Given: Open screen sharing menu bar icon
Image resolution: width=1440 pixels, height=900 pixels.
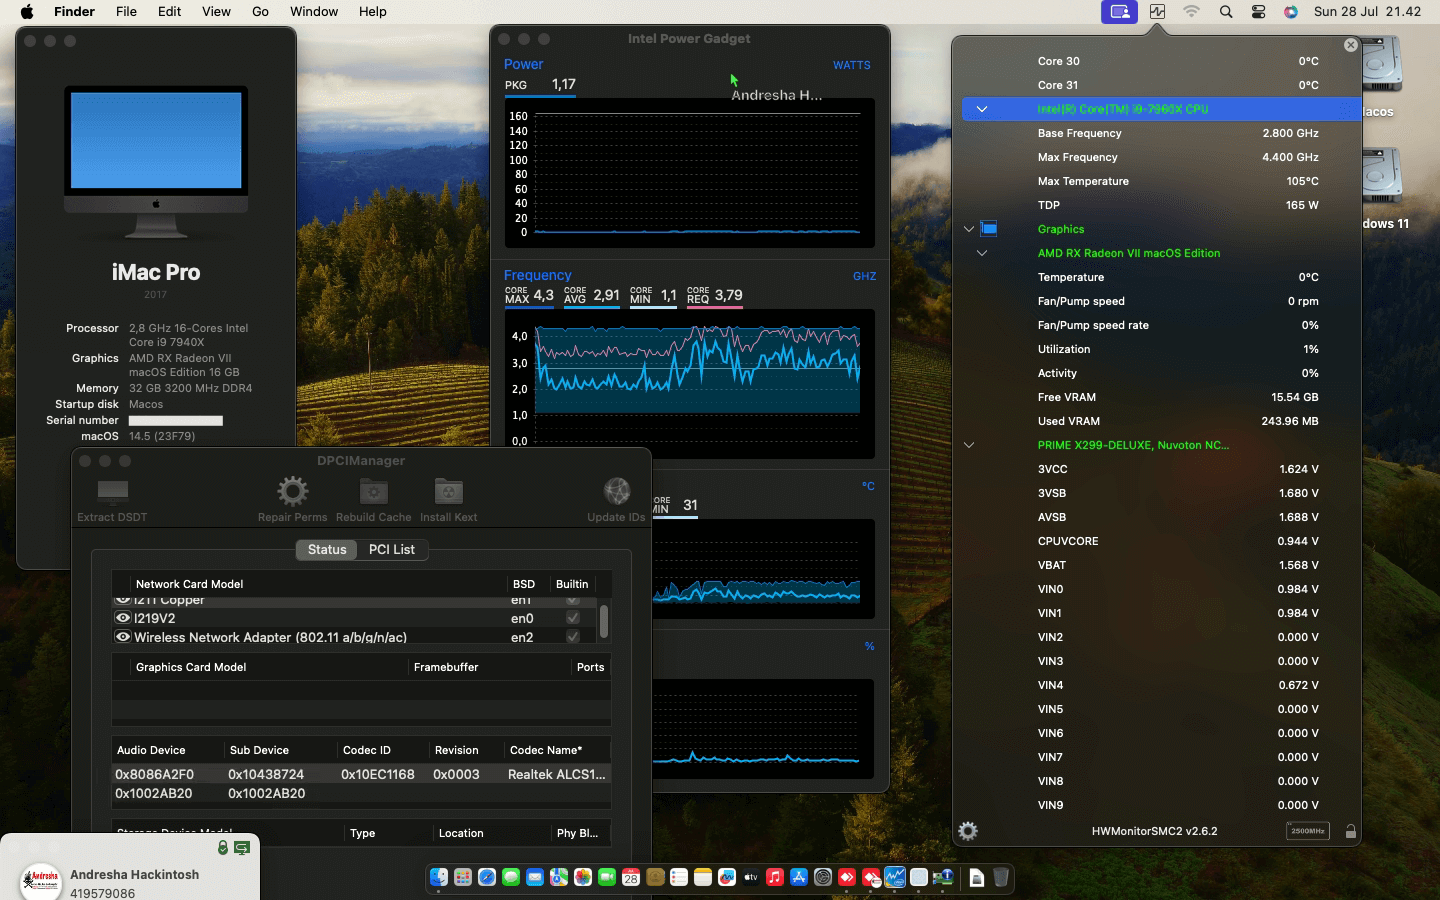Looking at the screenshot, I should 1120,12.
